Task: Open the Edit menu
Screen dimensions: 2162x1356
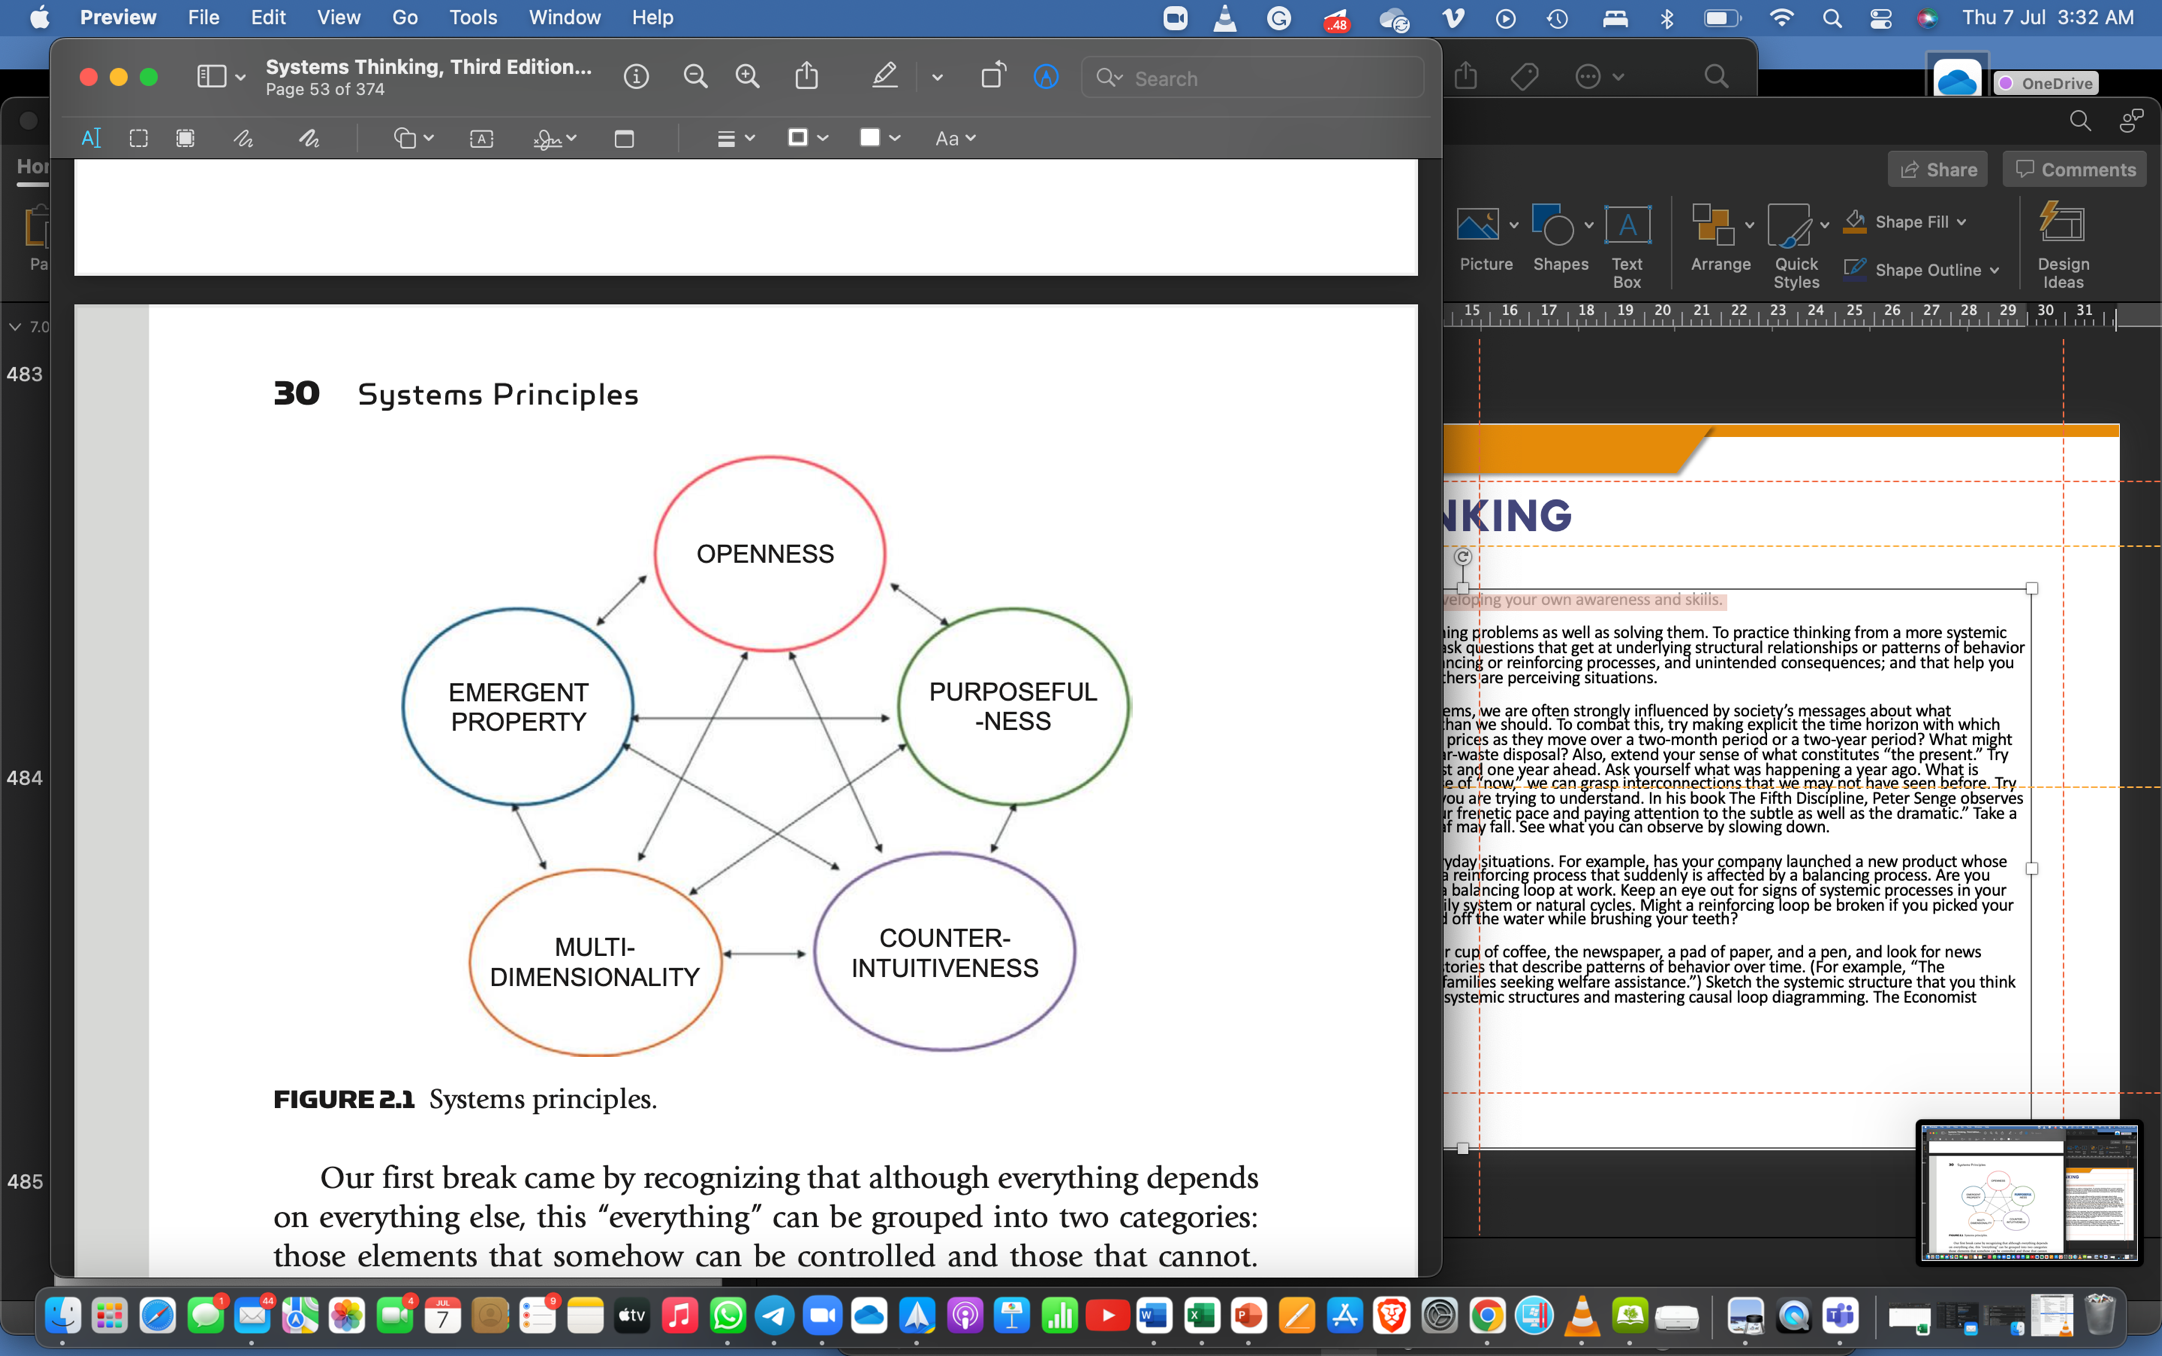Action: [267, 17]
